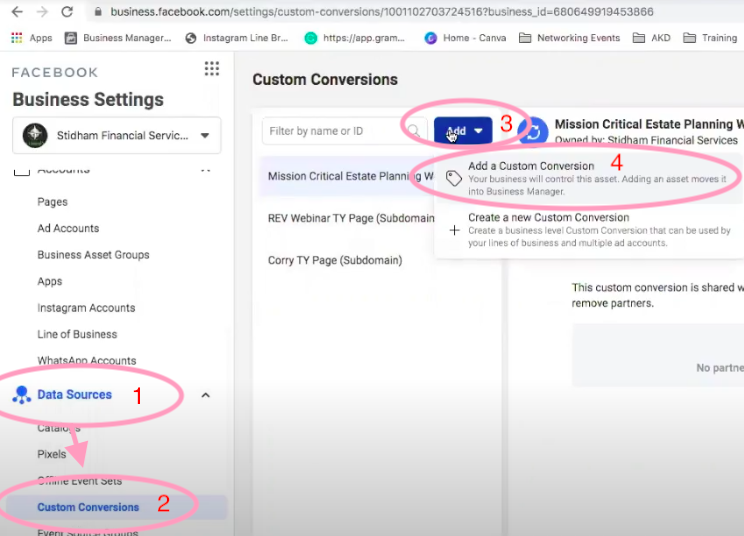Collapse the Accounts section chevron

point(205,169)
